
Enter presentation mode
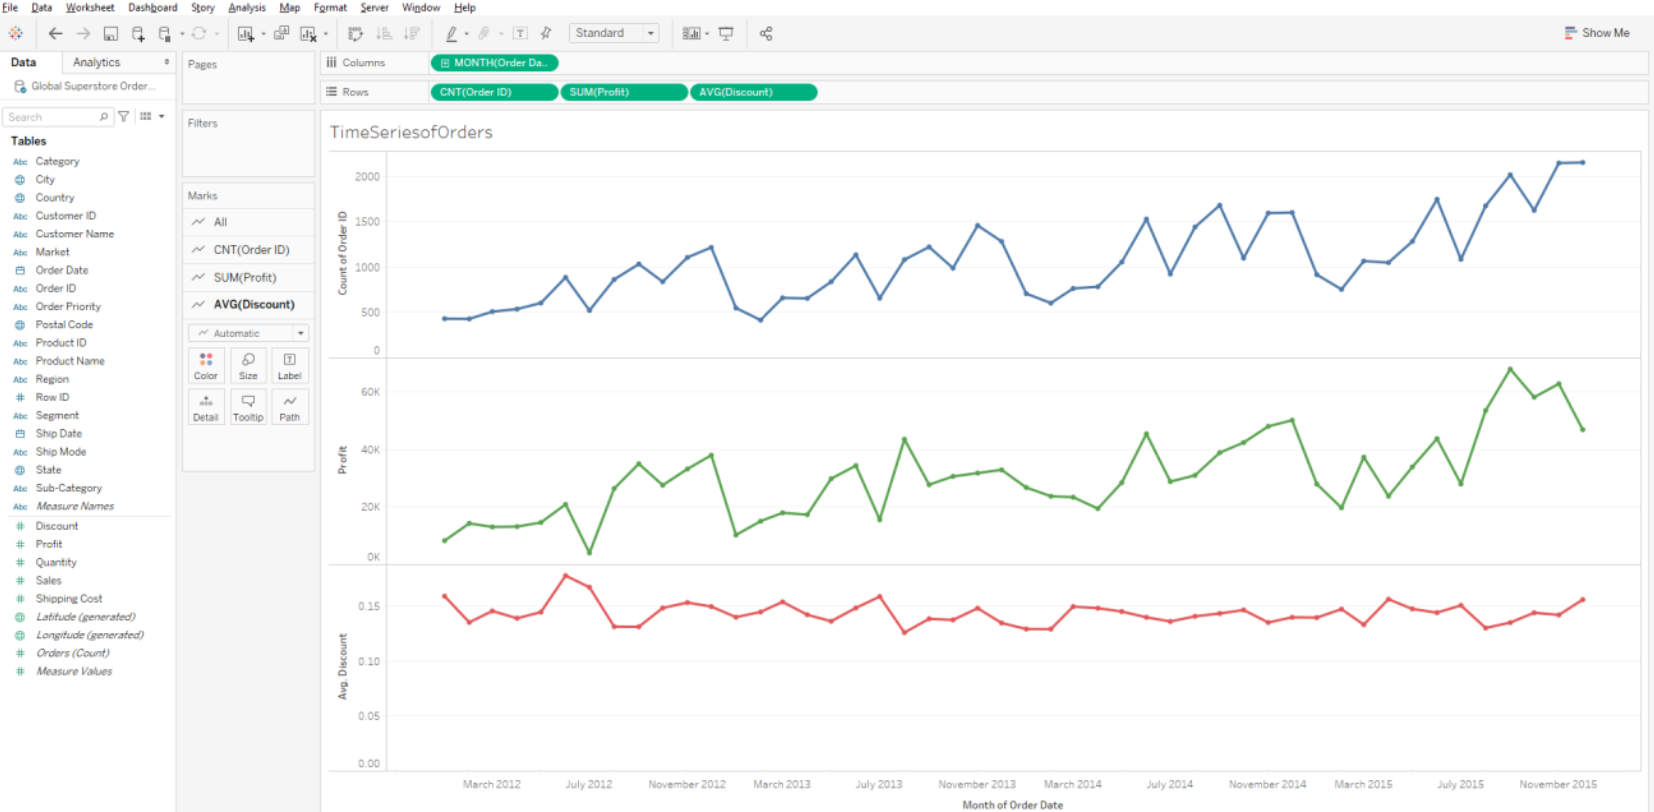coord(727,33)
